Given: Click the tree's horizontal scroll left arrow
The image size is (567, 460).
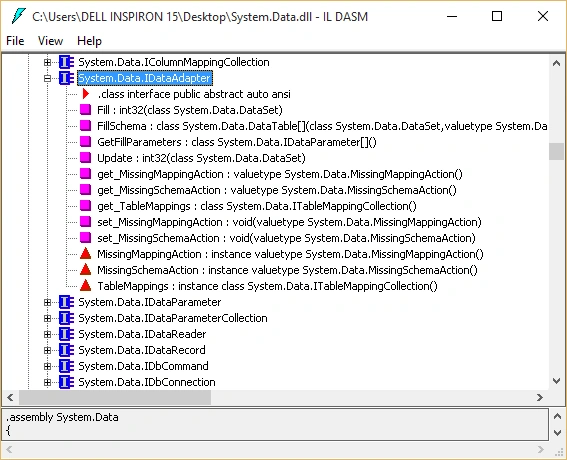Looking at the screenshot, I should 10,397.
